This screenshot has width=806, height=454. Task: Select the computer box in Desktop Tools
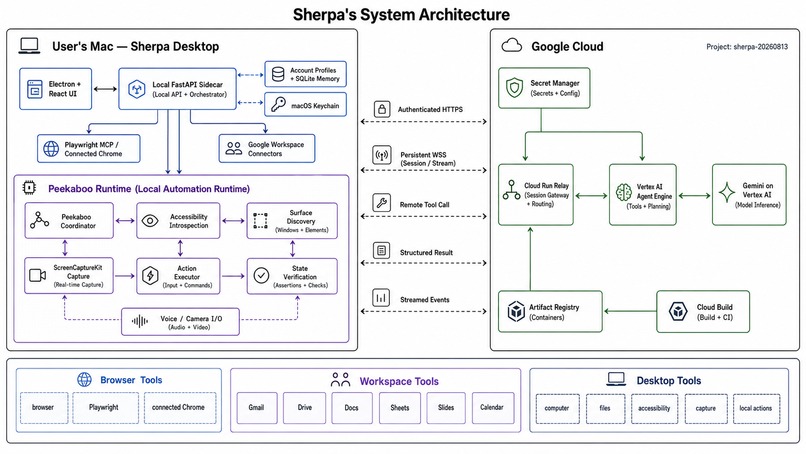coord(557,409)
